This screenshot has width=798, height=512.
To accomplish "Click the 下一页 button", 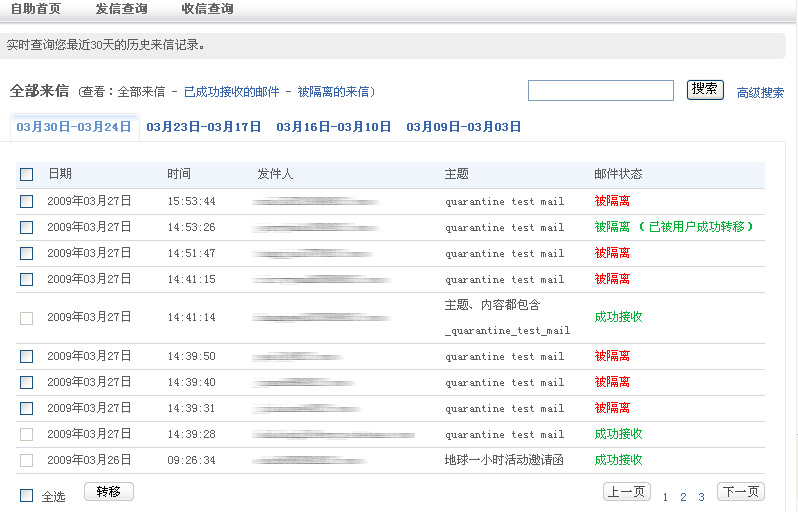I will point(741,492).
